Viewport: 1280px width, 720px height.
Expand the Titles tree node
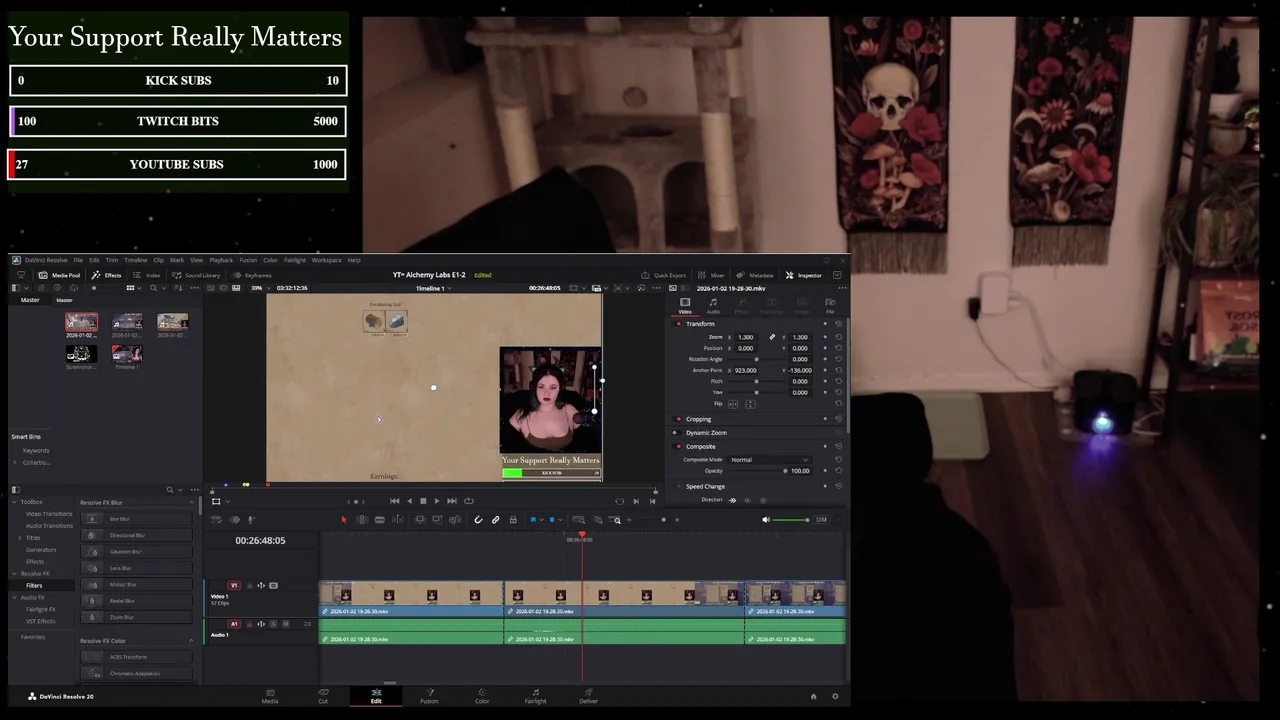click(x=19, y=538)
